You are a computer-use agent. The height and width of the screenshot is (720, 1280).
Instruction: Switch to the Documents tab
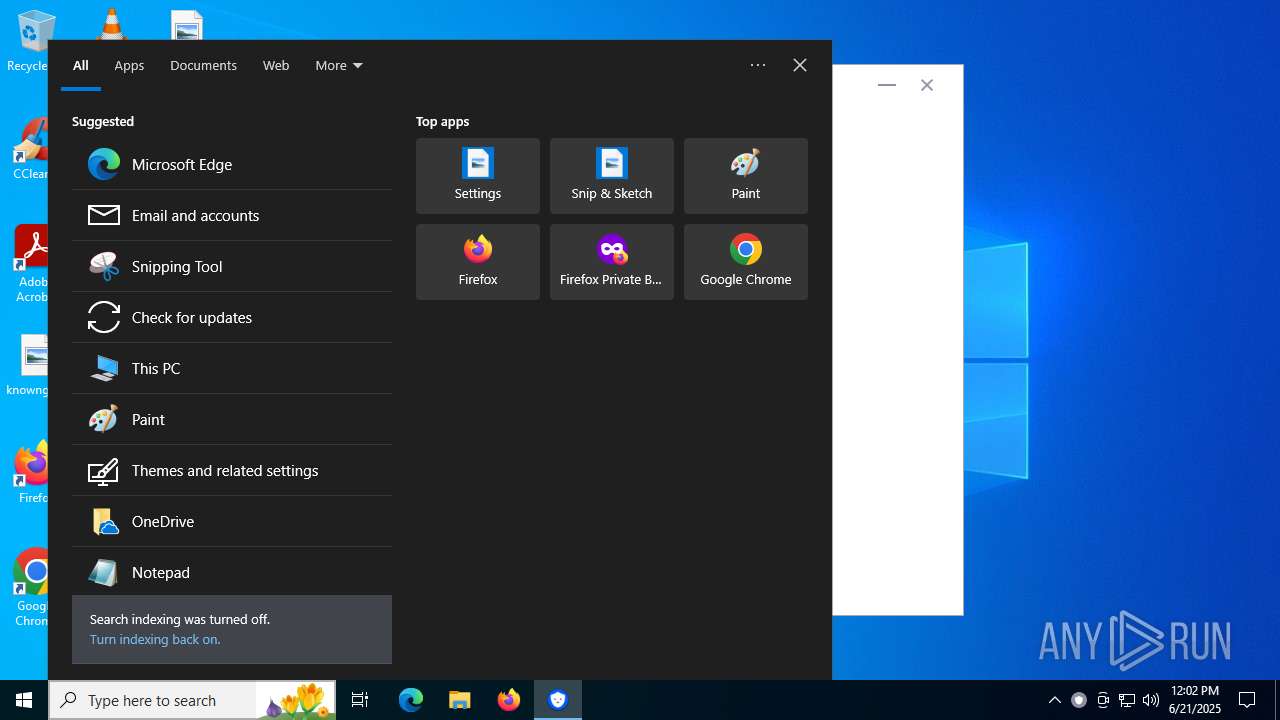coord(203,65)
